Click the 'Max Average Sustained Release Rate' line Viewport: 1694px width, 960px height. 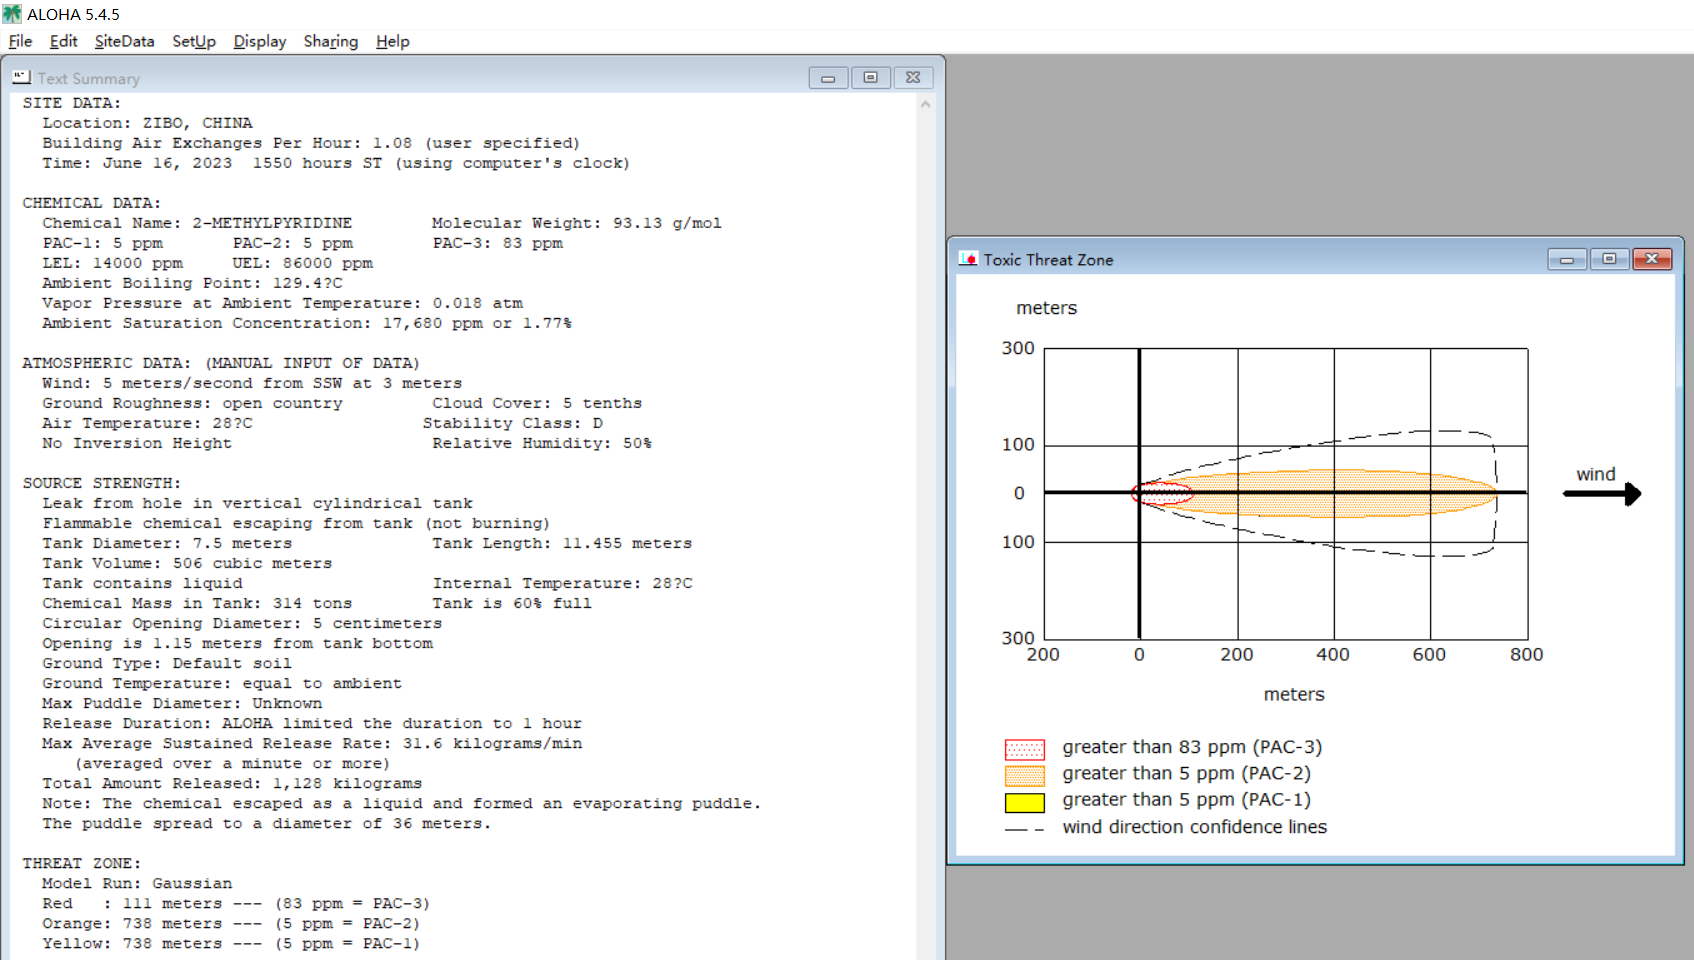tap(312, 743)
